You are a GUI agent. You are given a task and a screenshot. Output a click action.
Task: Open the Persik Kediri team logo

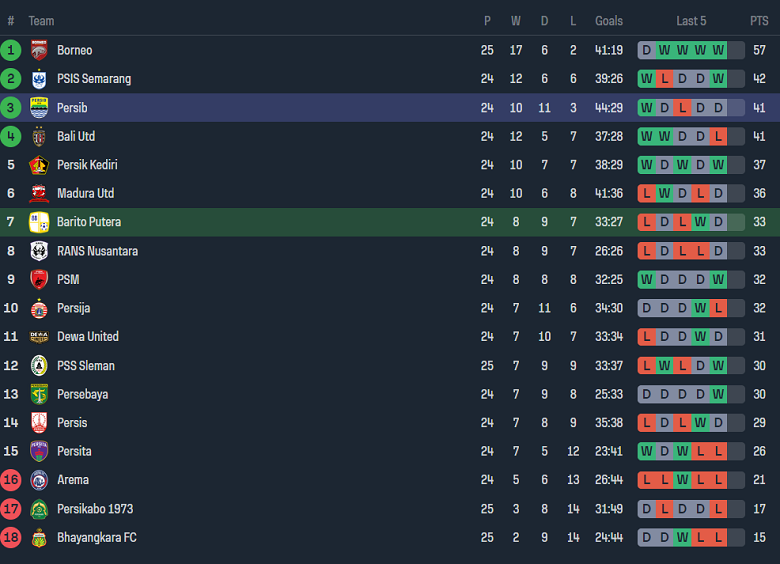tap(39, 165)
